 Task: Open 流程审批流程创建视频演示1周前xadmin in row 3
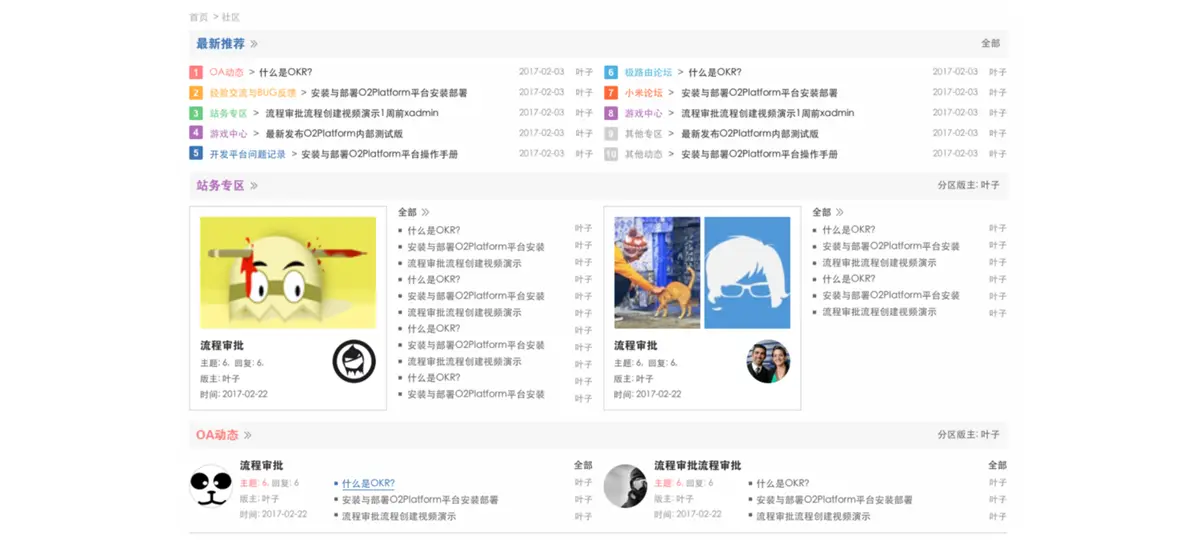point(352,113)
